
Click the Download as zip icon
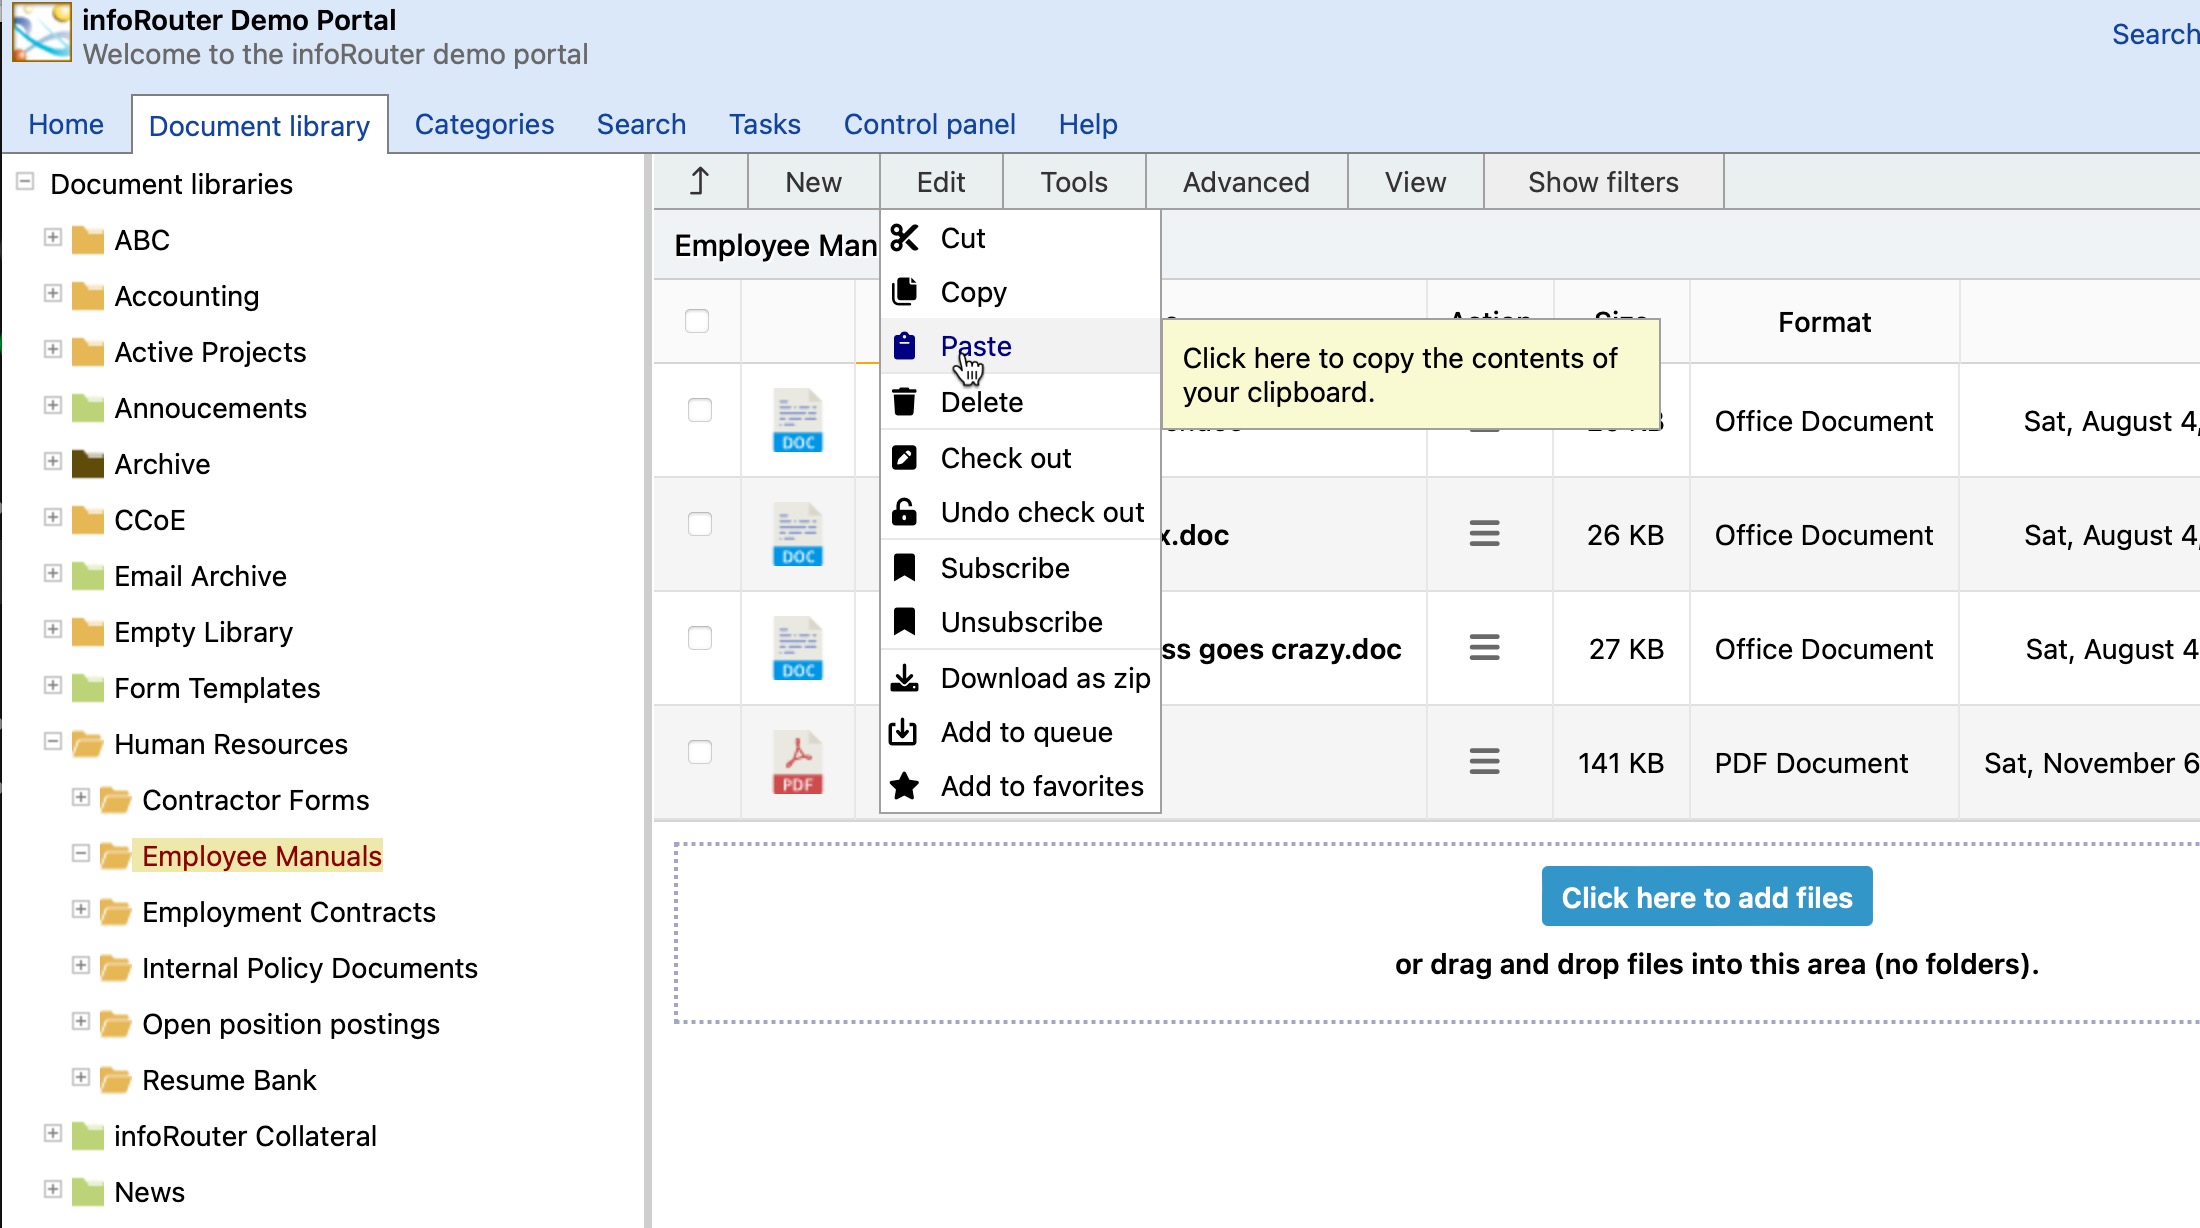pos(904,678)
